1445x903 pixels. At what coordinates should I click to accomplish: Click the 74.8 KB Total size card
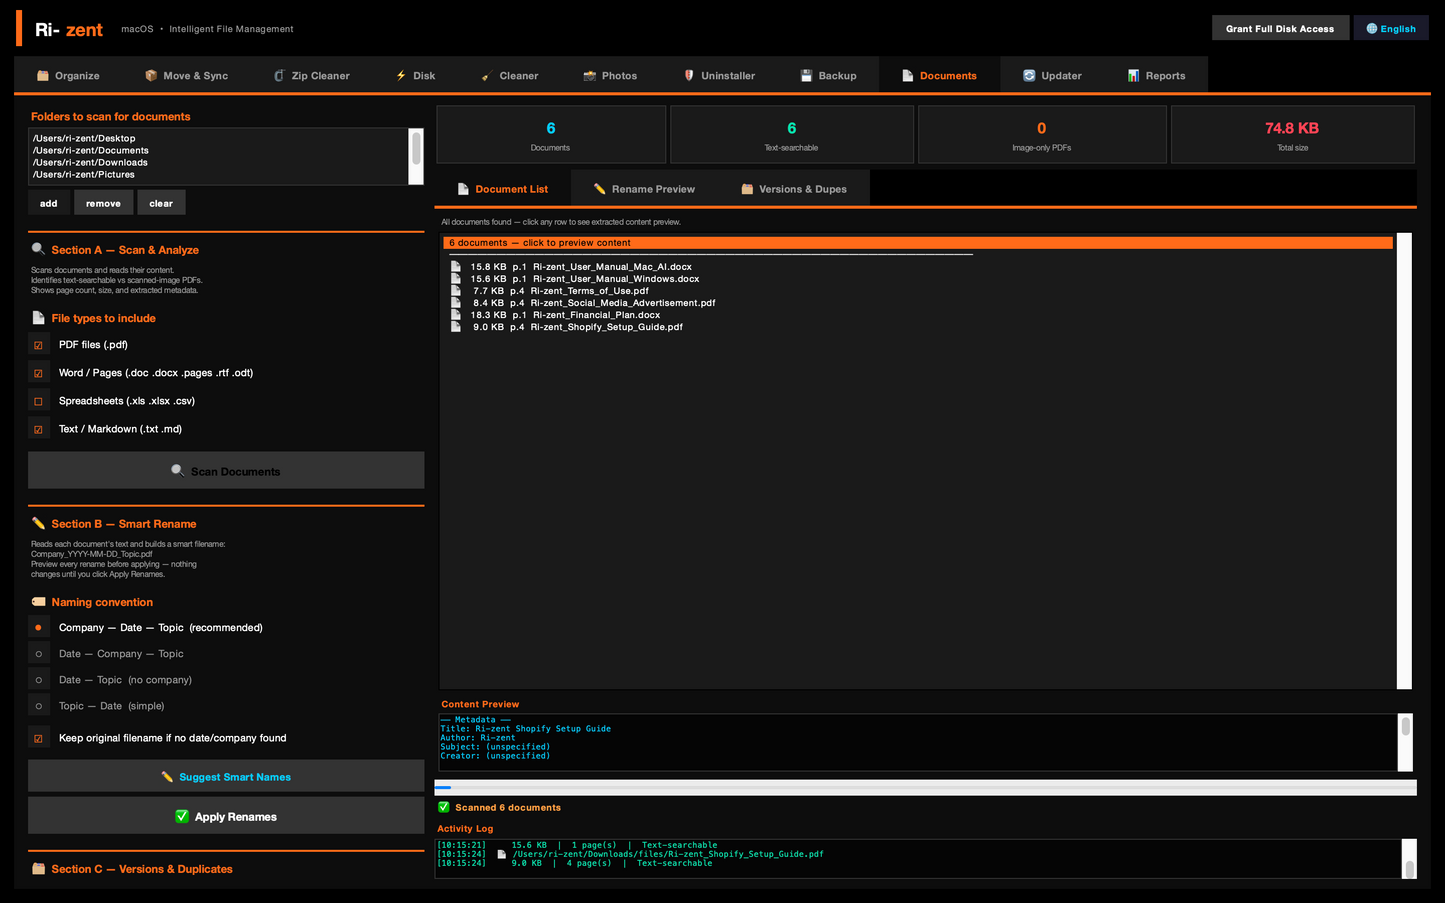(x=1292, y=134)
